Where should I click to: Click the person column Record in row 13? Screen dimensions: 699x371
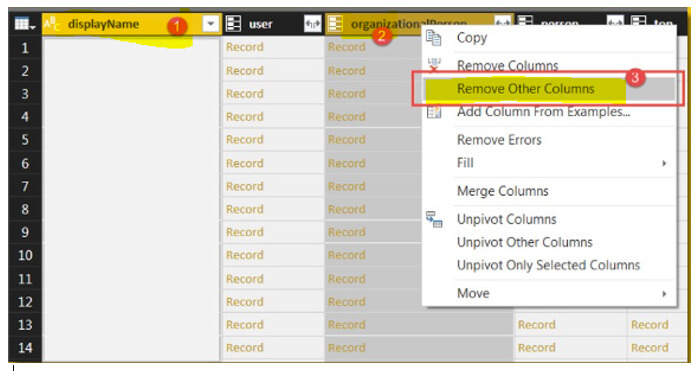[536, 325]
